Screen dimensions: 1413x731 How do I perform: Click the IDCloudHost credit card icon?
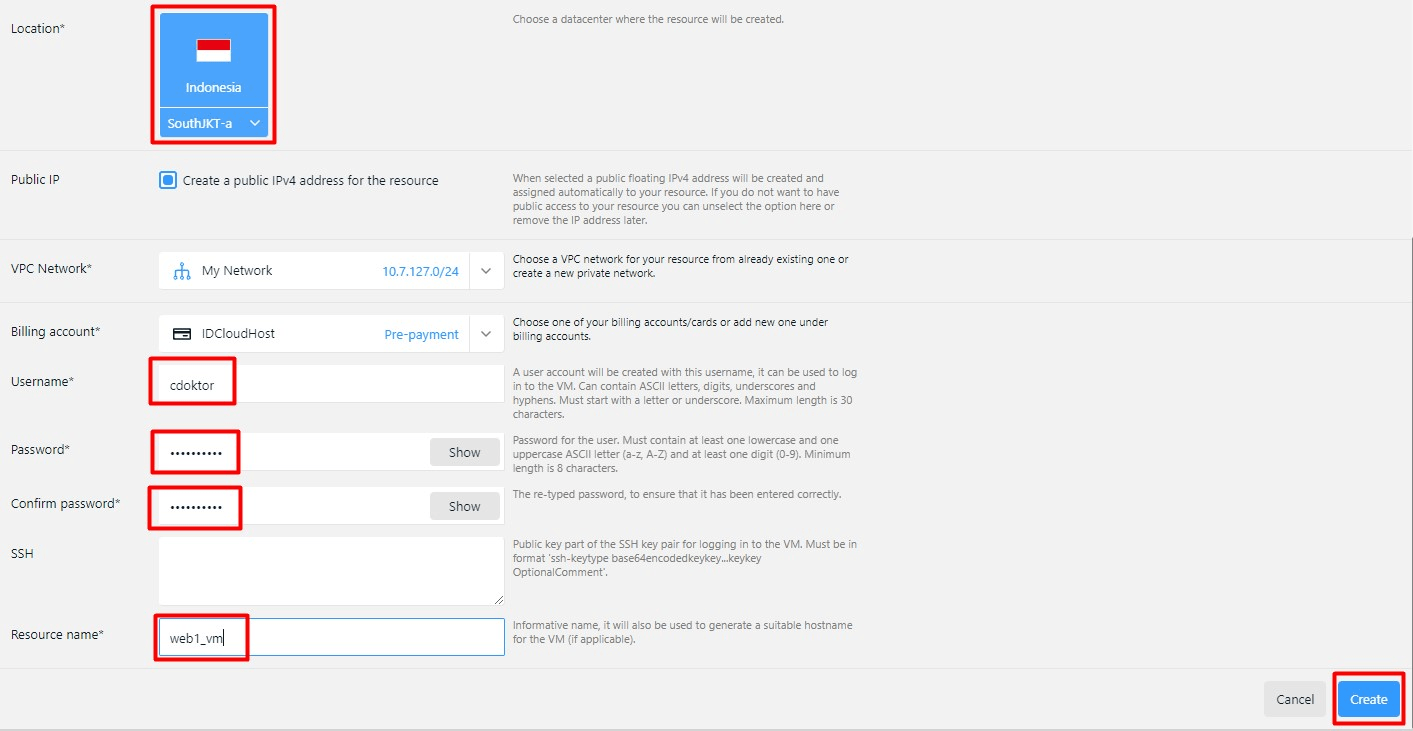pos(183,332)
